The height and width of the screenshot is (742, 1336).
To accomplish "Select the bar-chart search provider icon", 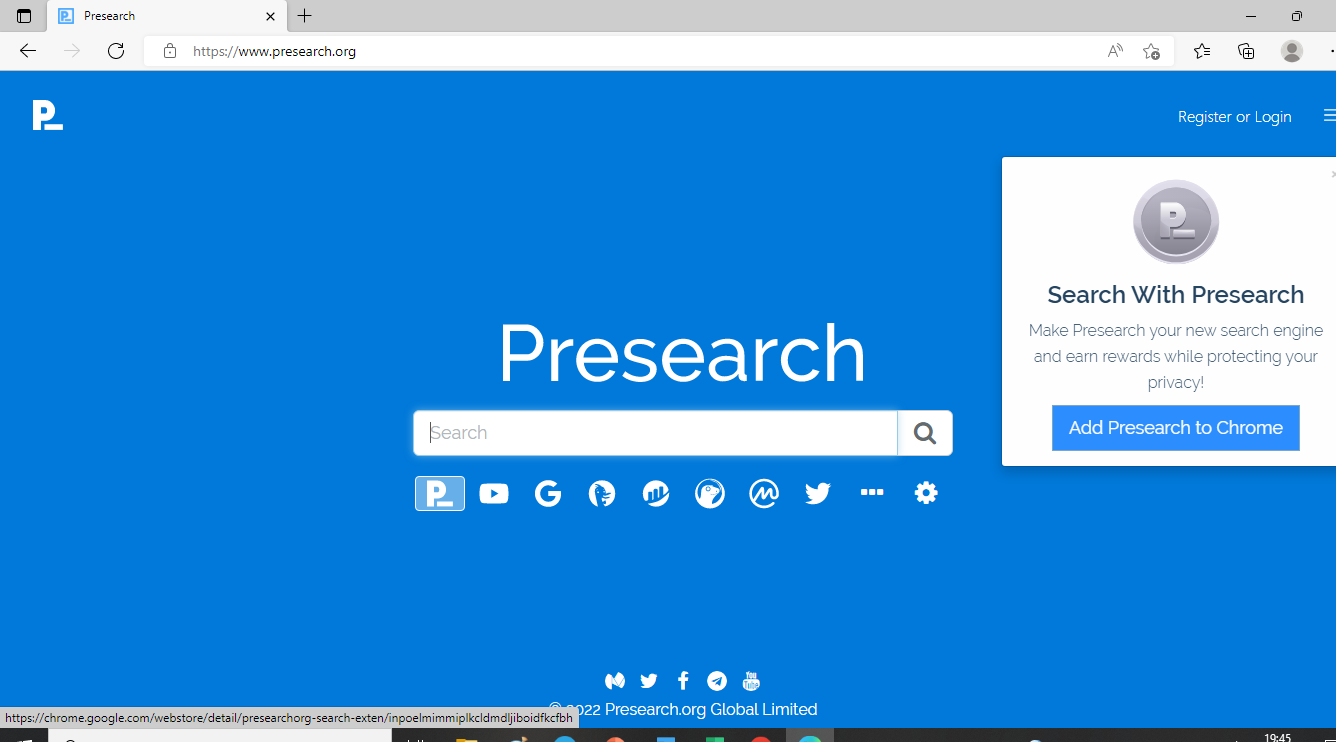I will 656,493.
